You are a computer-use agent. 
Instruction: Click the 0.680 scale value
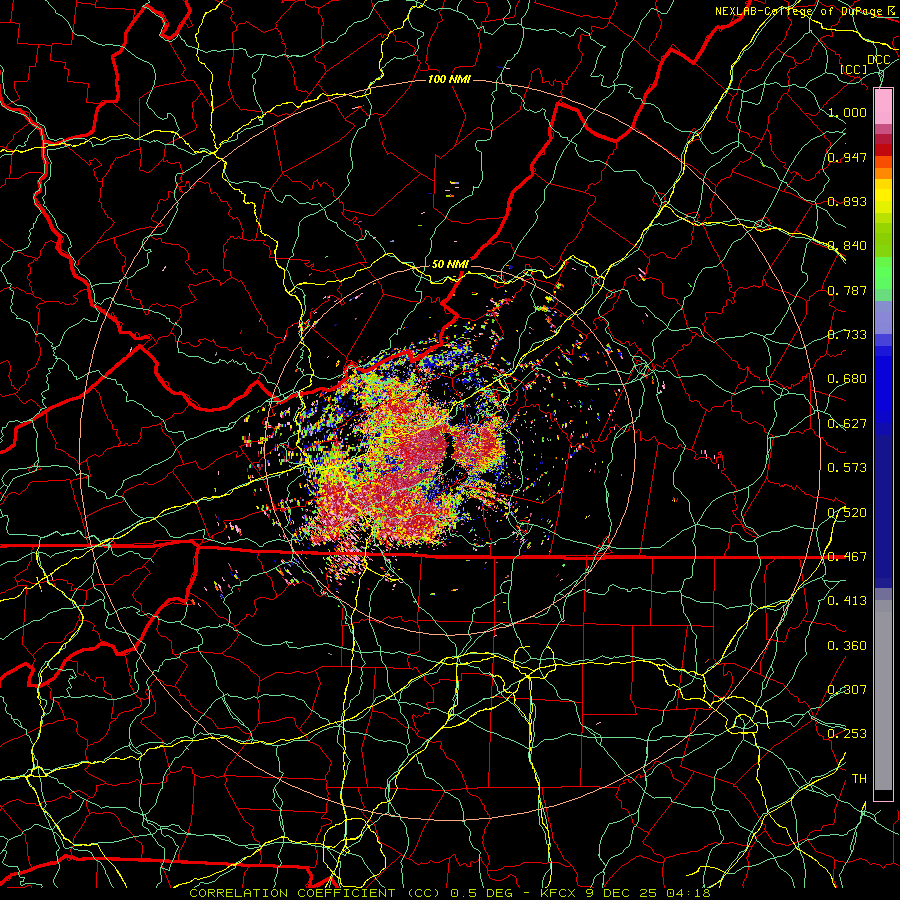[x=847, y=379]
